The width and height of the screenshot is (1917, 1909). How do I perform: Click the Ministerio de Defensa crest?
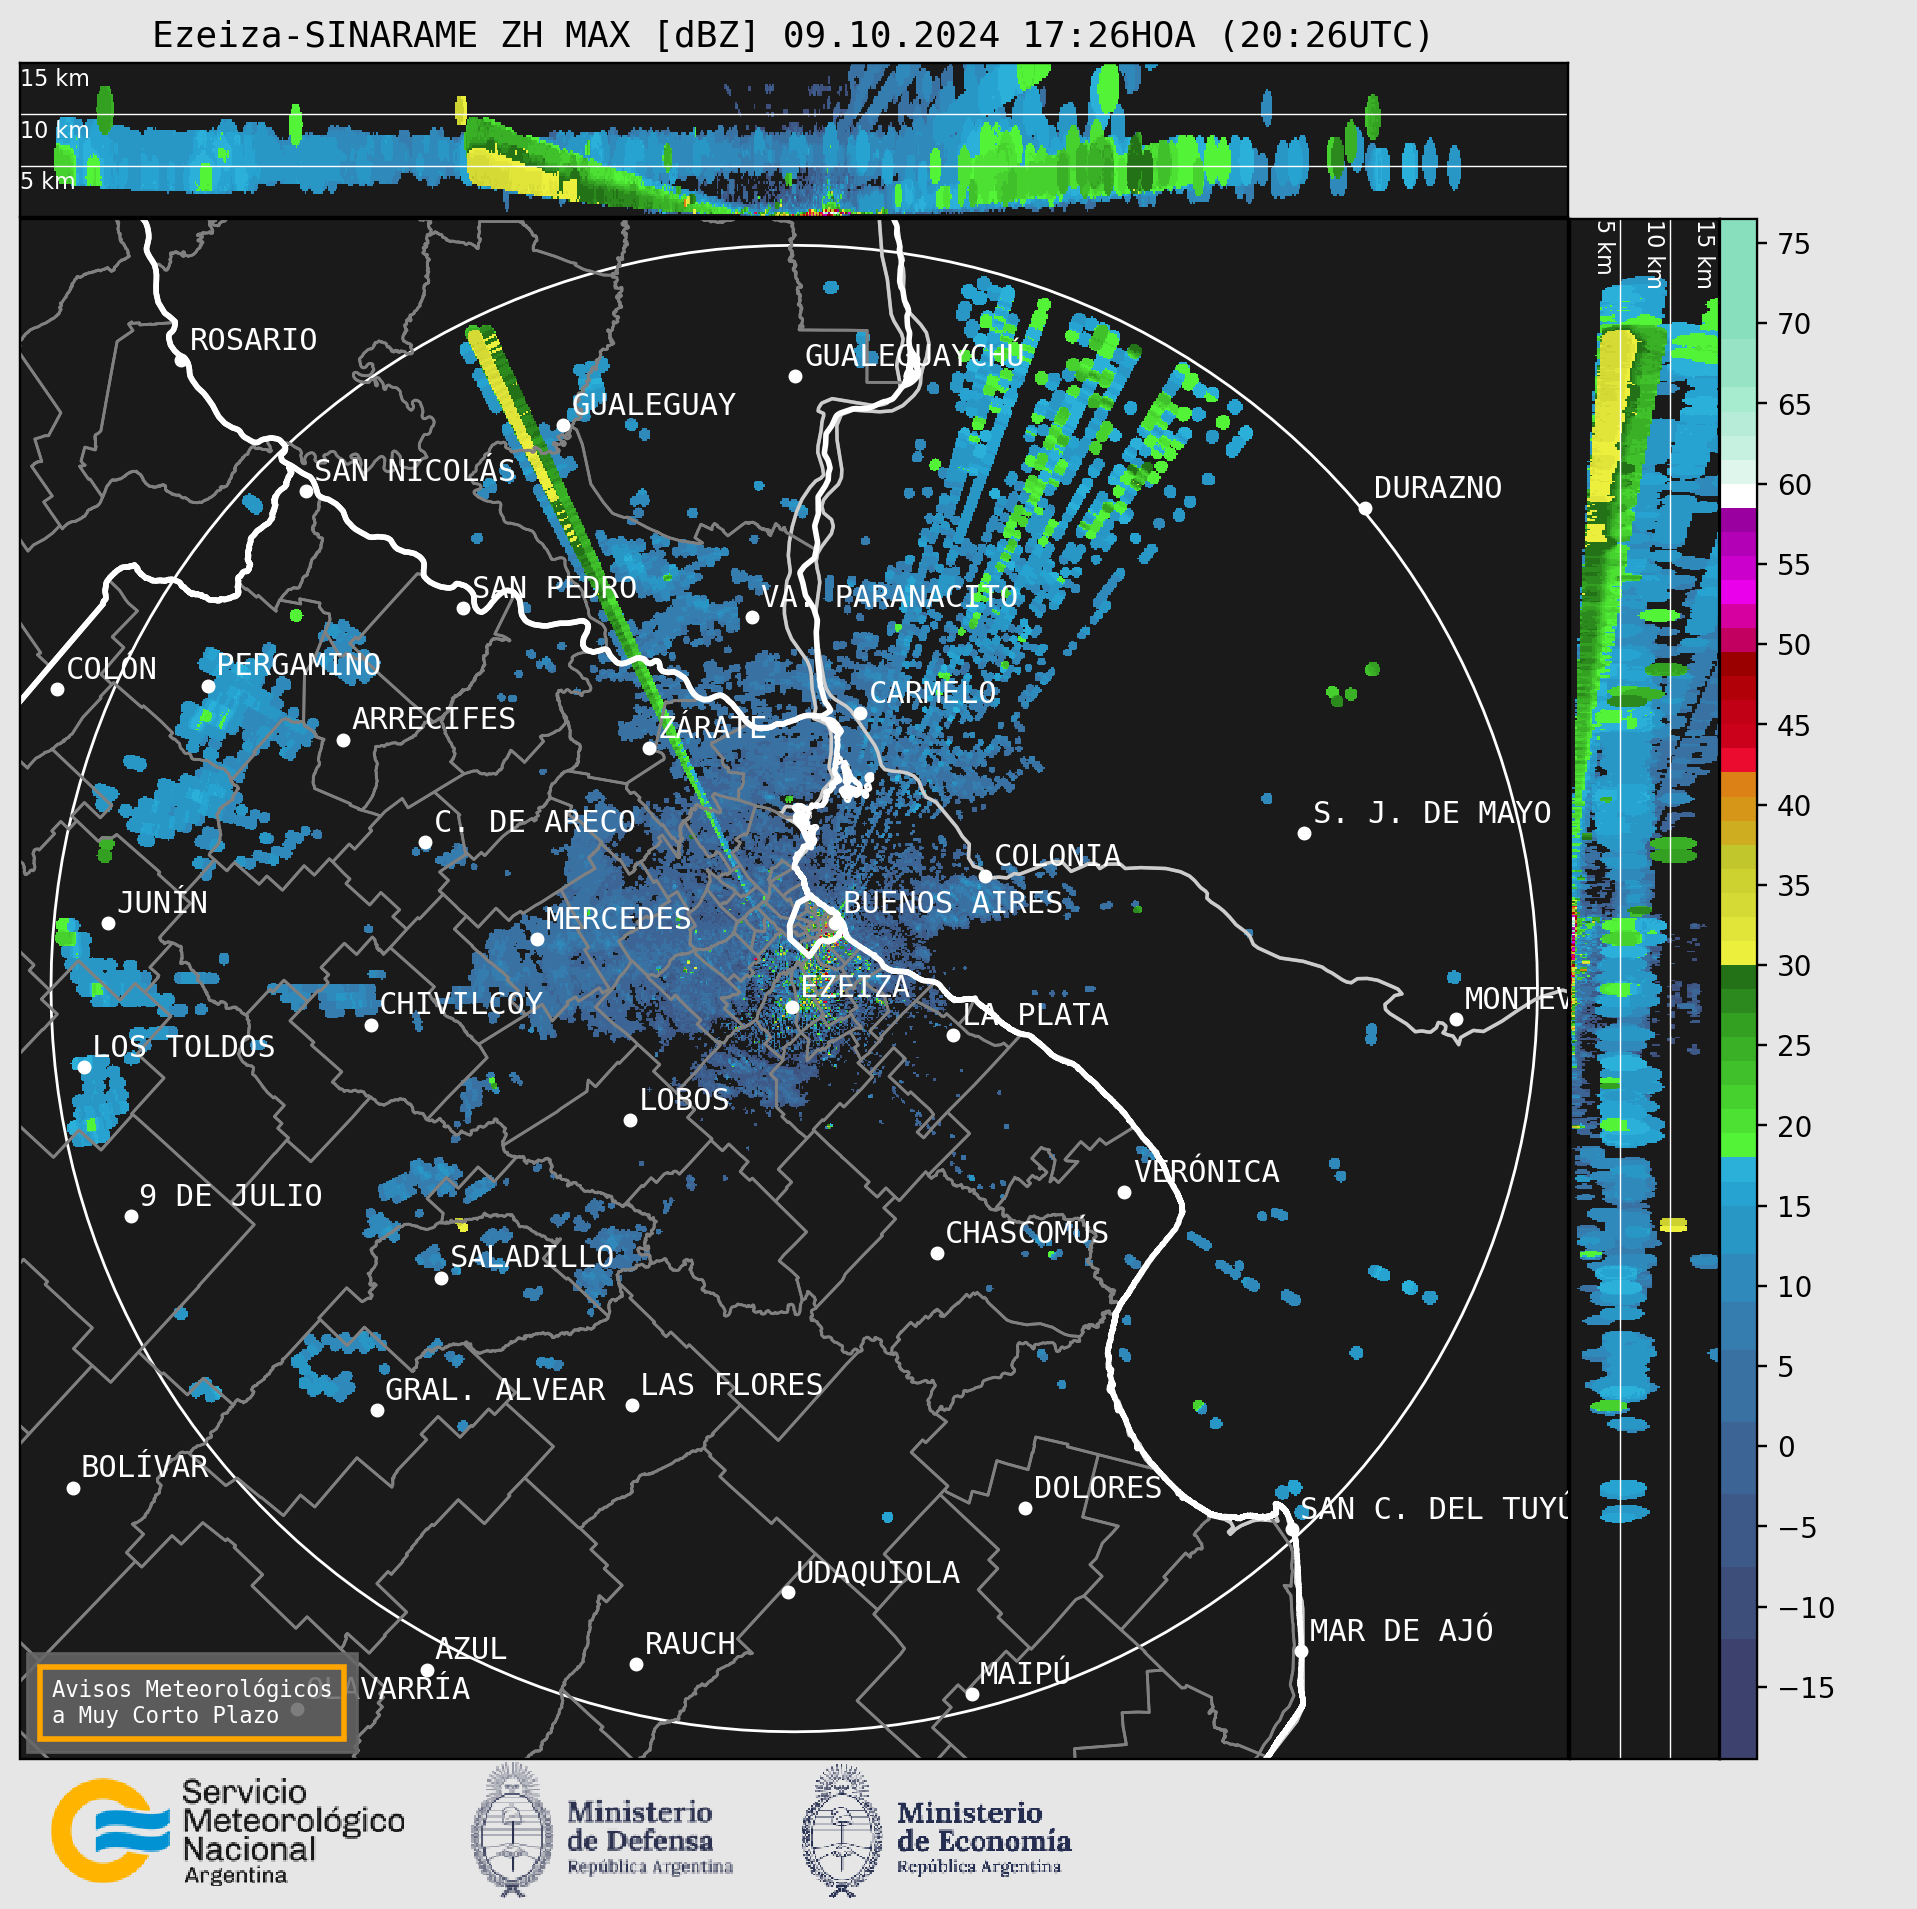(x=512, y=1830)
